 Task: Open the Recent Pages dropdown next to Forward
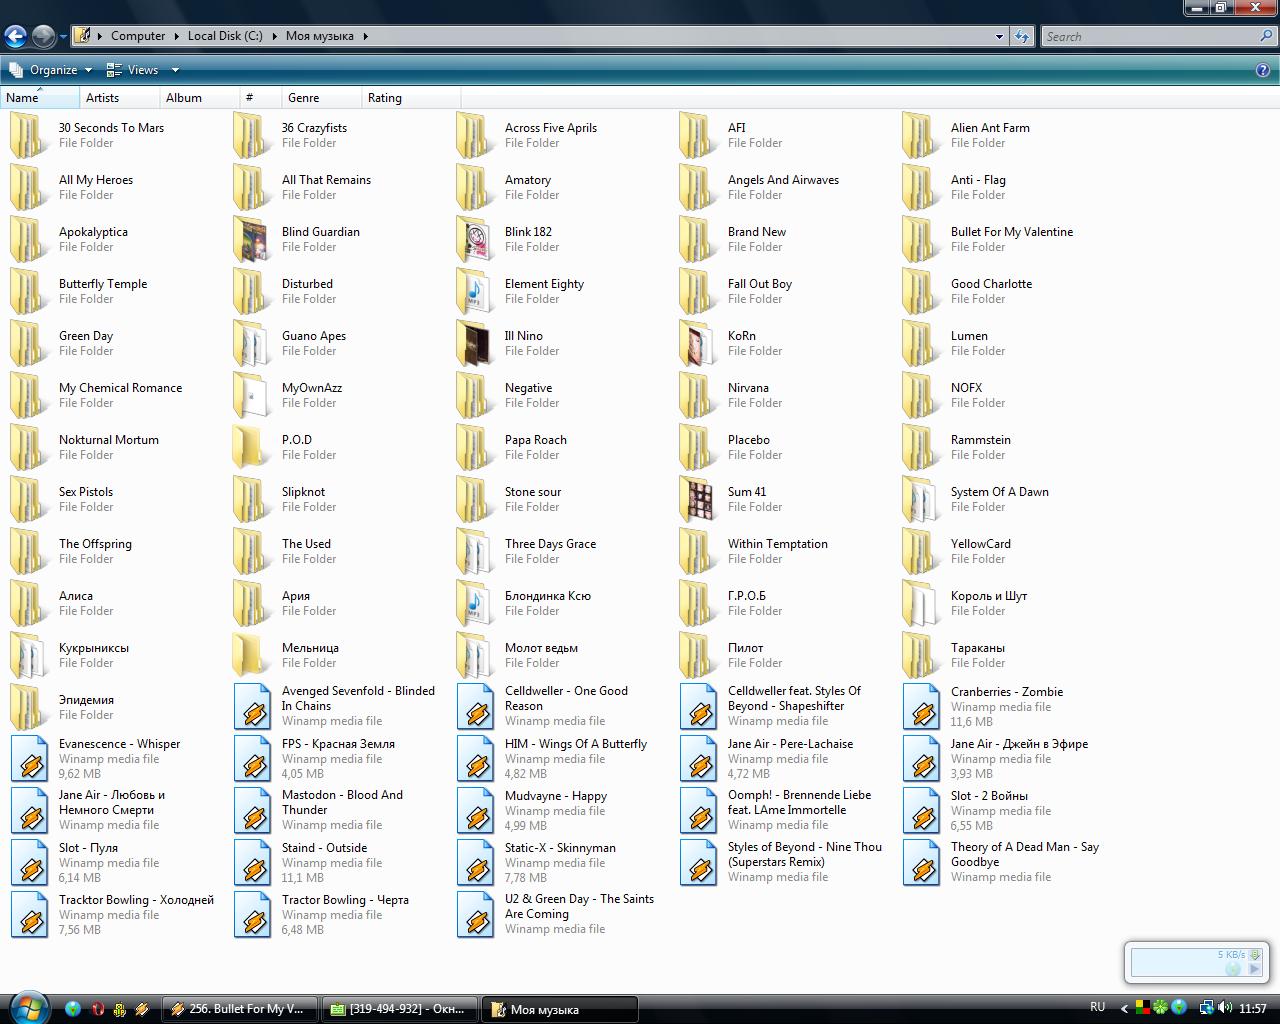pyautogui.click(x=63, y=37)
